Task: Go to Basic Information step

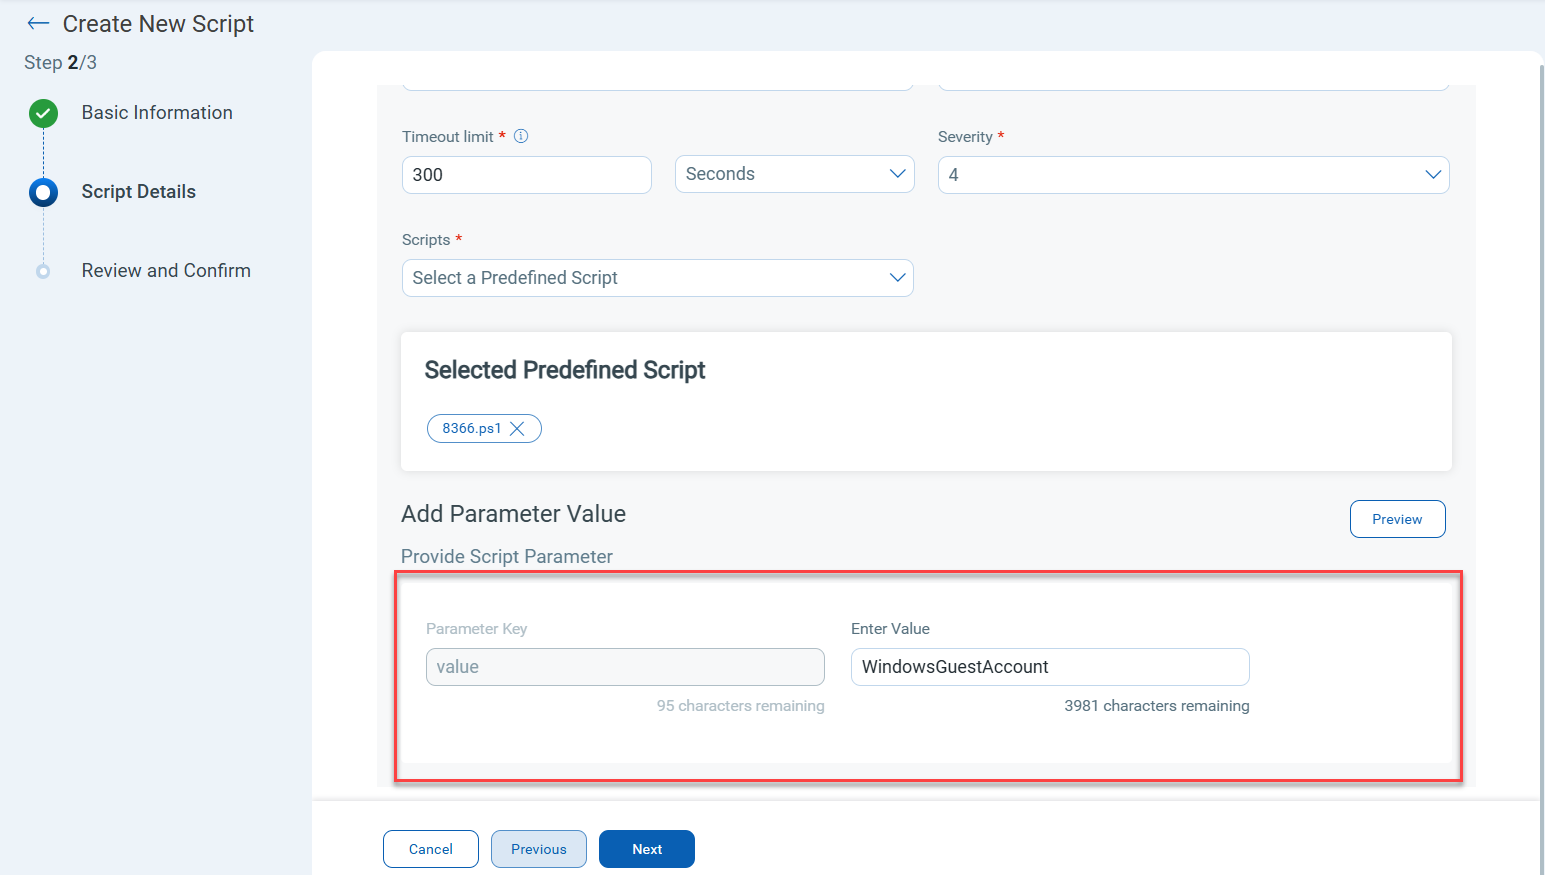Action: pyautogui.click(x=157, y=113)
